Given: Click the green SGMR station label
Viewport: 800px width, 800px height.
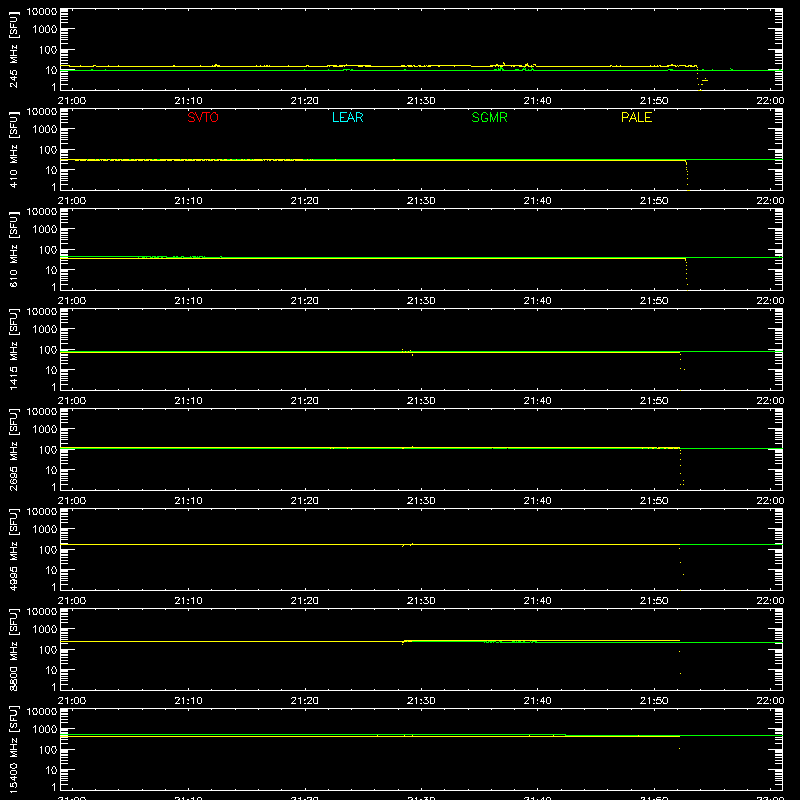Looking at the screenshot, I should pyautogui.click(x=489, y=117).
